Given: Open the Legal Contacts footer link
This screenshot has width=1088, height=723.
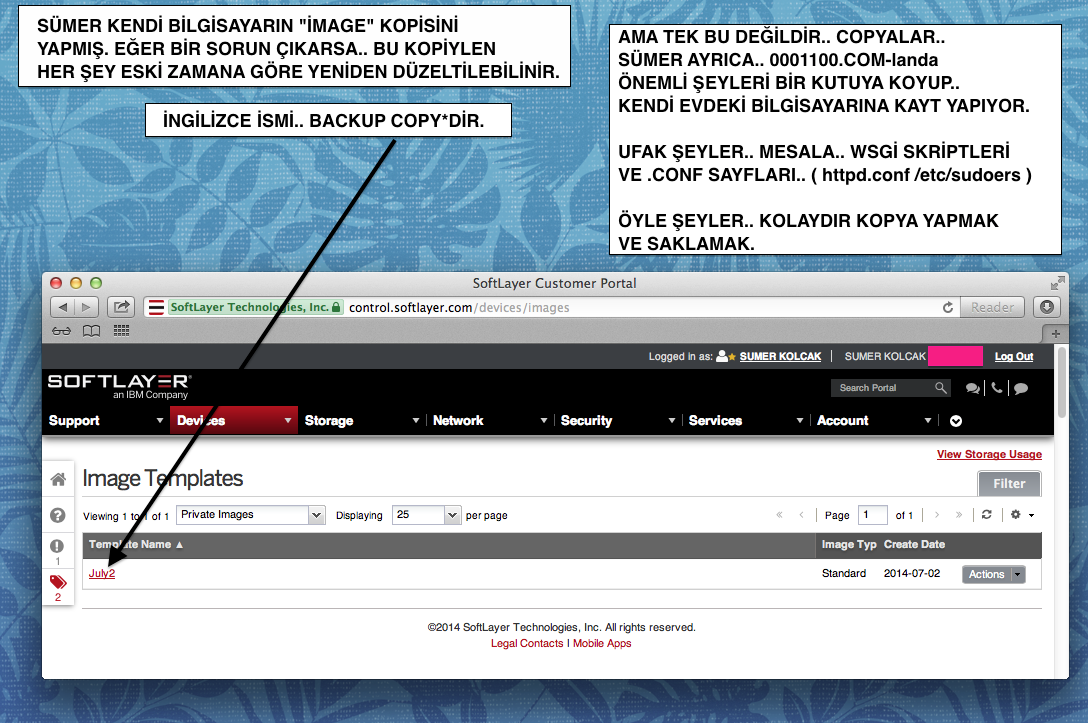Looking at the screenshot, I should [527, 643].
